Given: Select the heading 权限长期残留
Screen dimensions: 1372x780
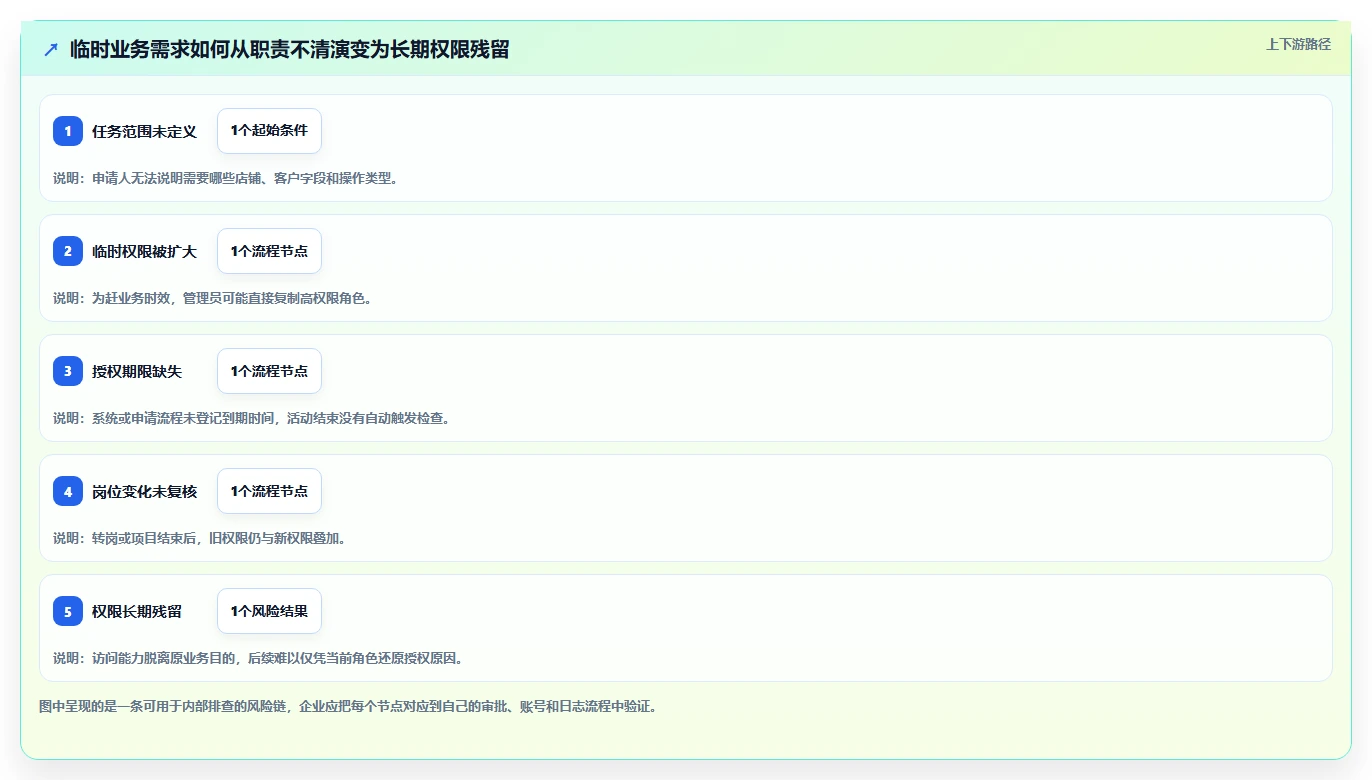Looking at the screenshot, I should click(137, 612).
